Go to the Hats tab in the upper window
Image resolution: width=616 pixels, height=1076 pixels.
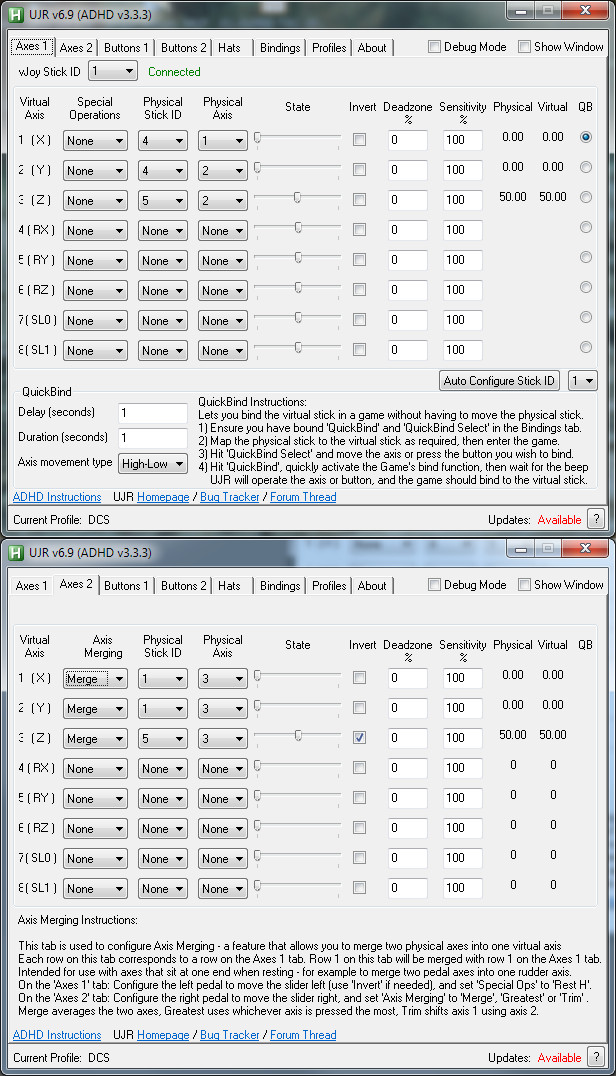pos(229,47)
